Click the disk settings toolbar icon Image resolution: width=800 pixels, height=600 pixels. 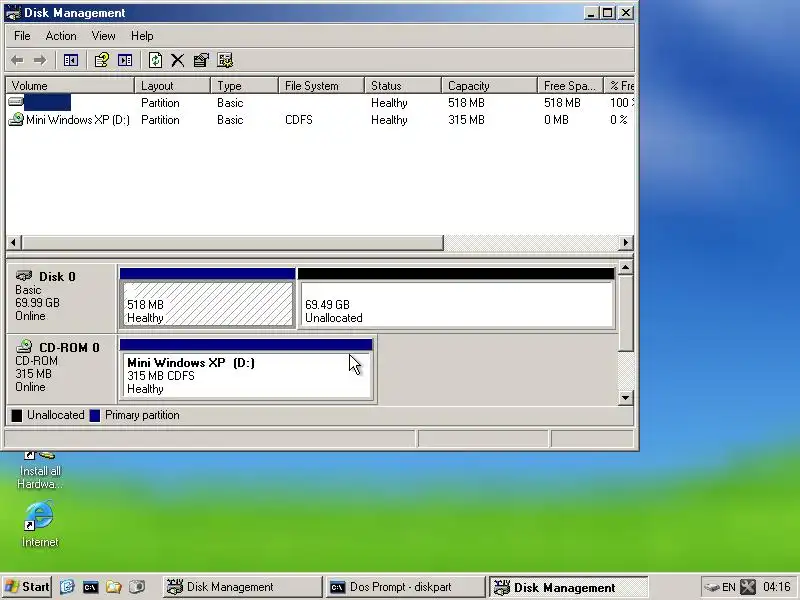click(225, 60)
